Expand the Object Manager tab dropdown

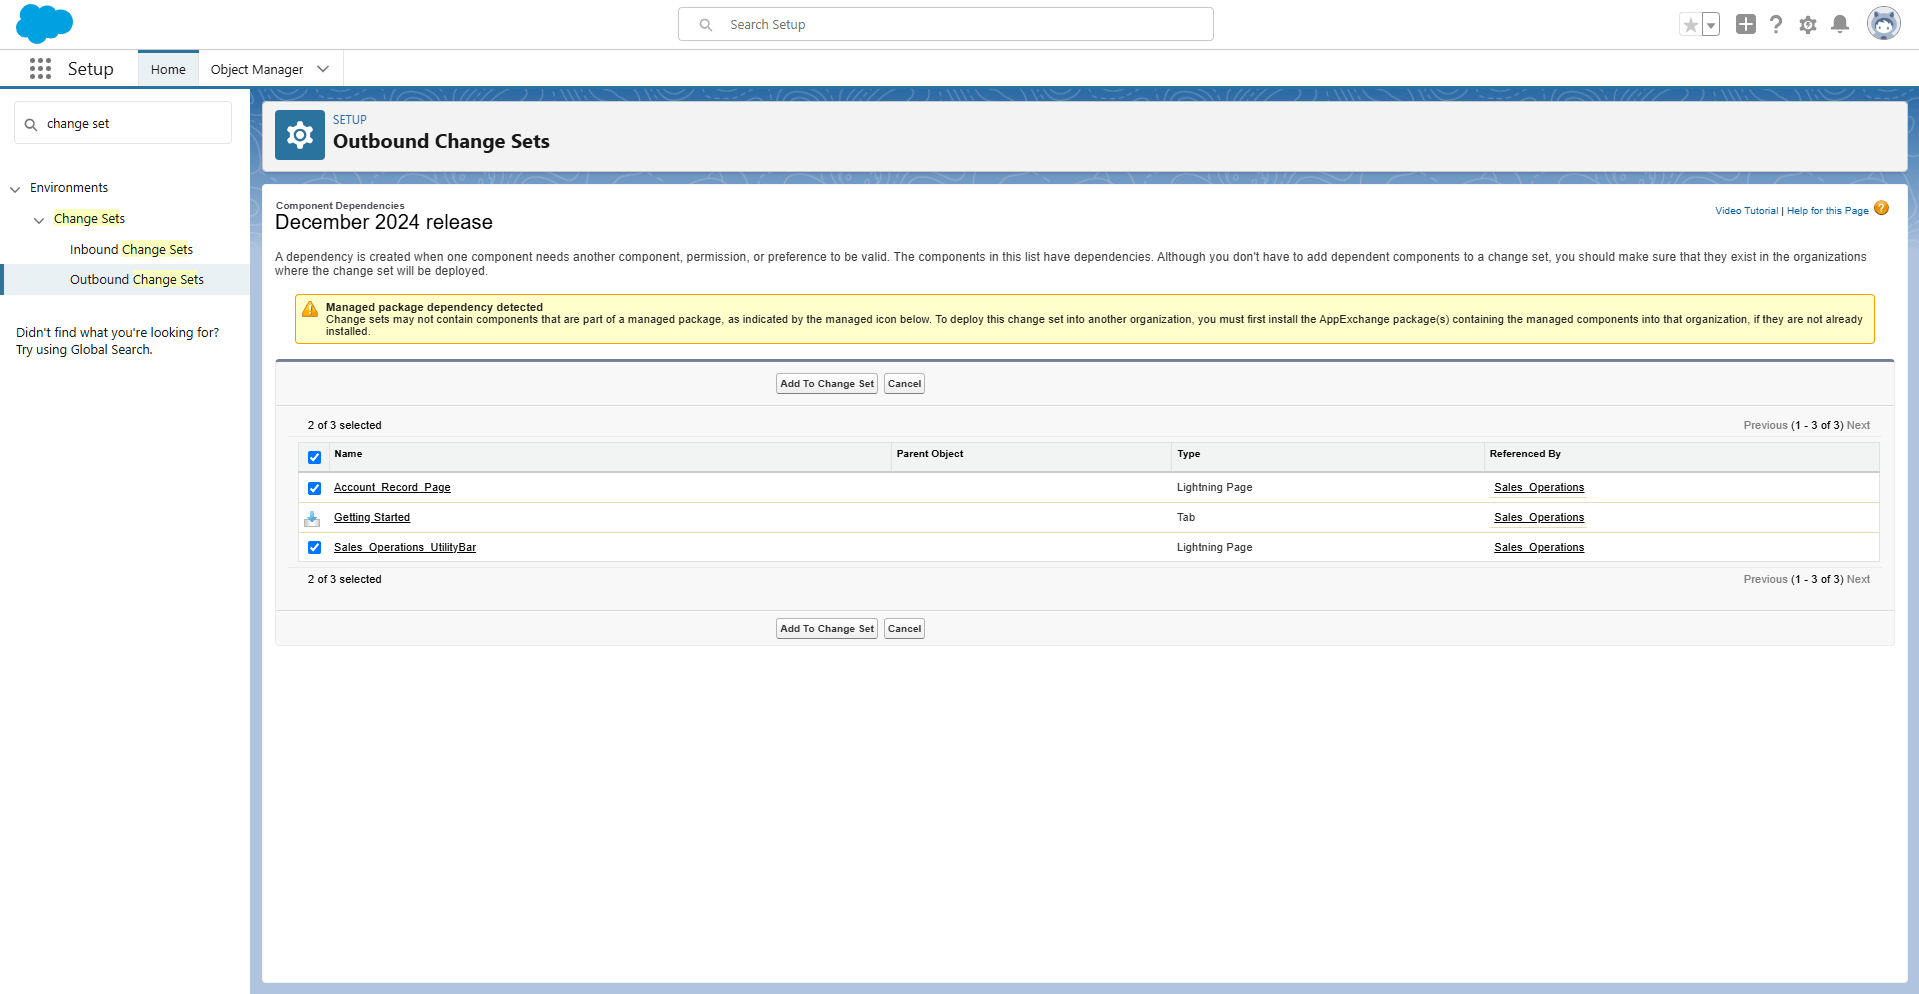[x=323, y=69]
